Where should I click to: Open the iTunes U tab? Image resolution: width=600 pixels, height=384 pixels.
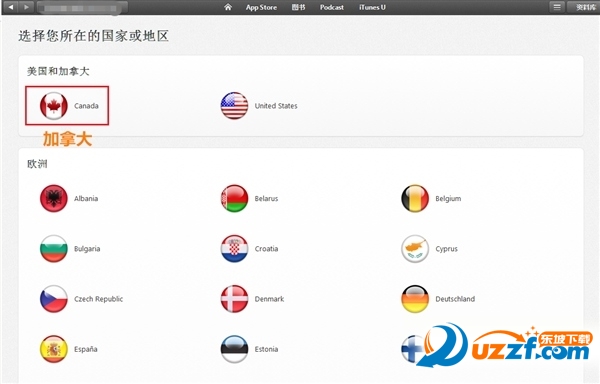click(372, 7)
